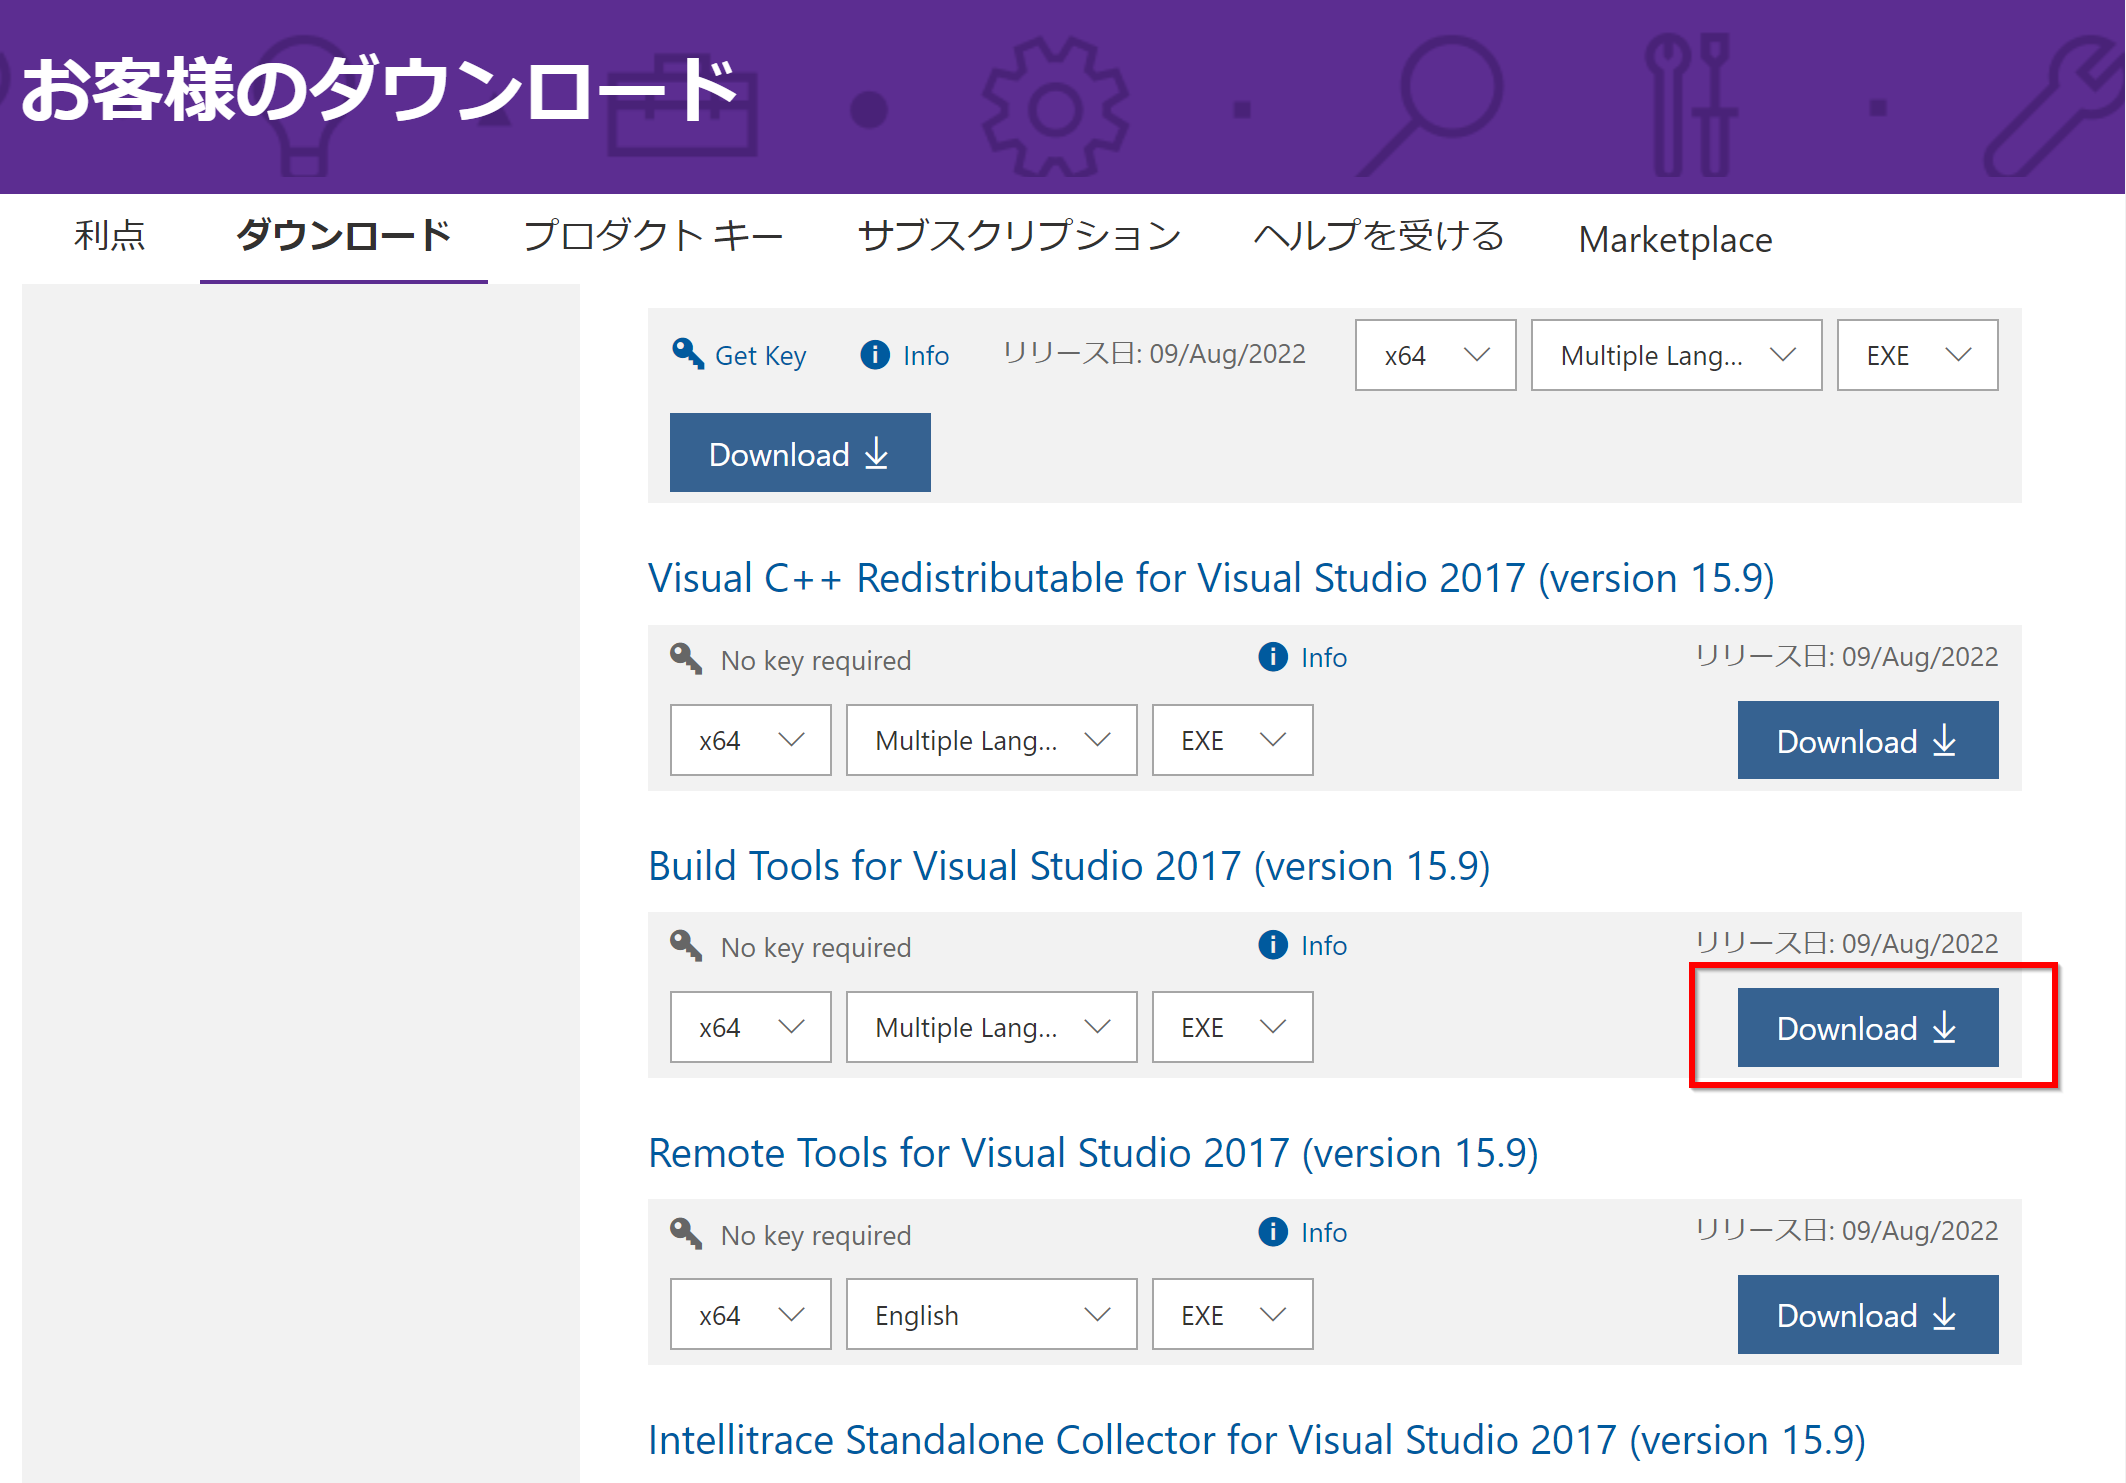Screen dimensions: 2126x1483
Task: Click the Info icon beside Get Key
Action: (875, 355)
